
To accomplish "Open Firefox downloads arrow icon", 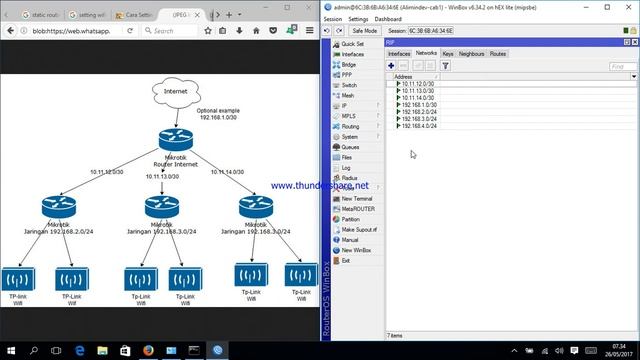I will click(x=239, y=31).
